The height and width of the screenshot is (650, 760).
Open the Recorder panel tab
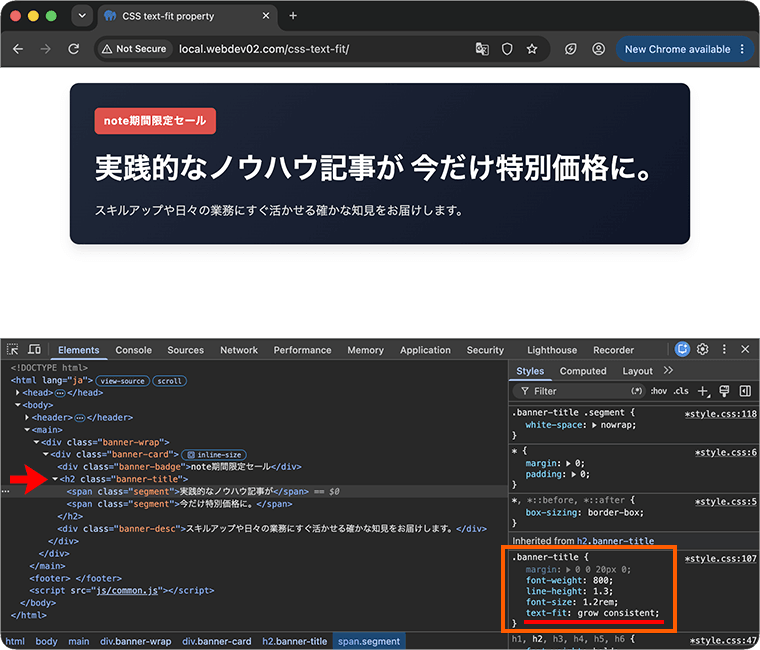613,350
